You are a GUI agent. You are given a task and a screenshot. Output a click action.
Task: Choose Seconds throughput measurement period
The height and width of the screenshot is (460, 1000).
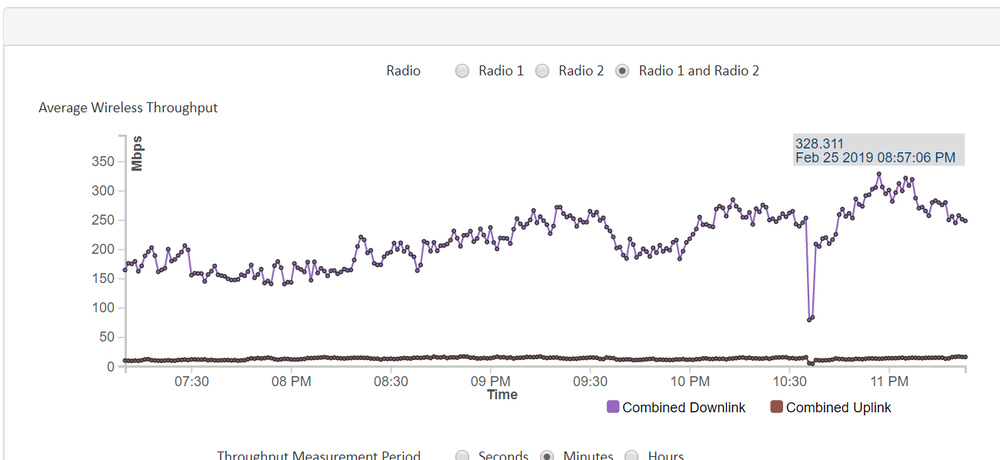[462, 456]
